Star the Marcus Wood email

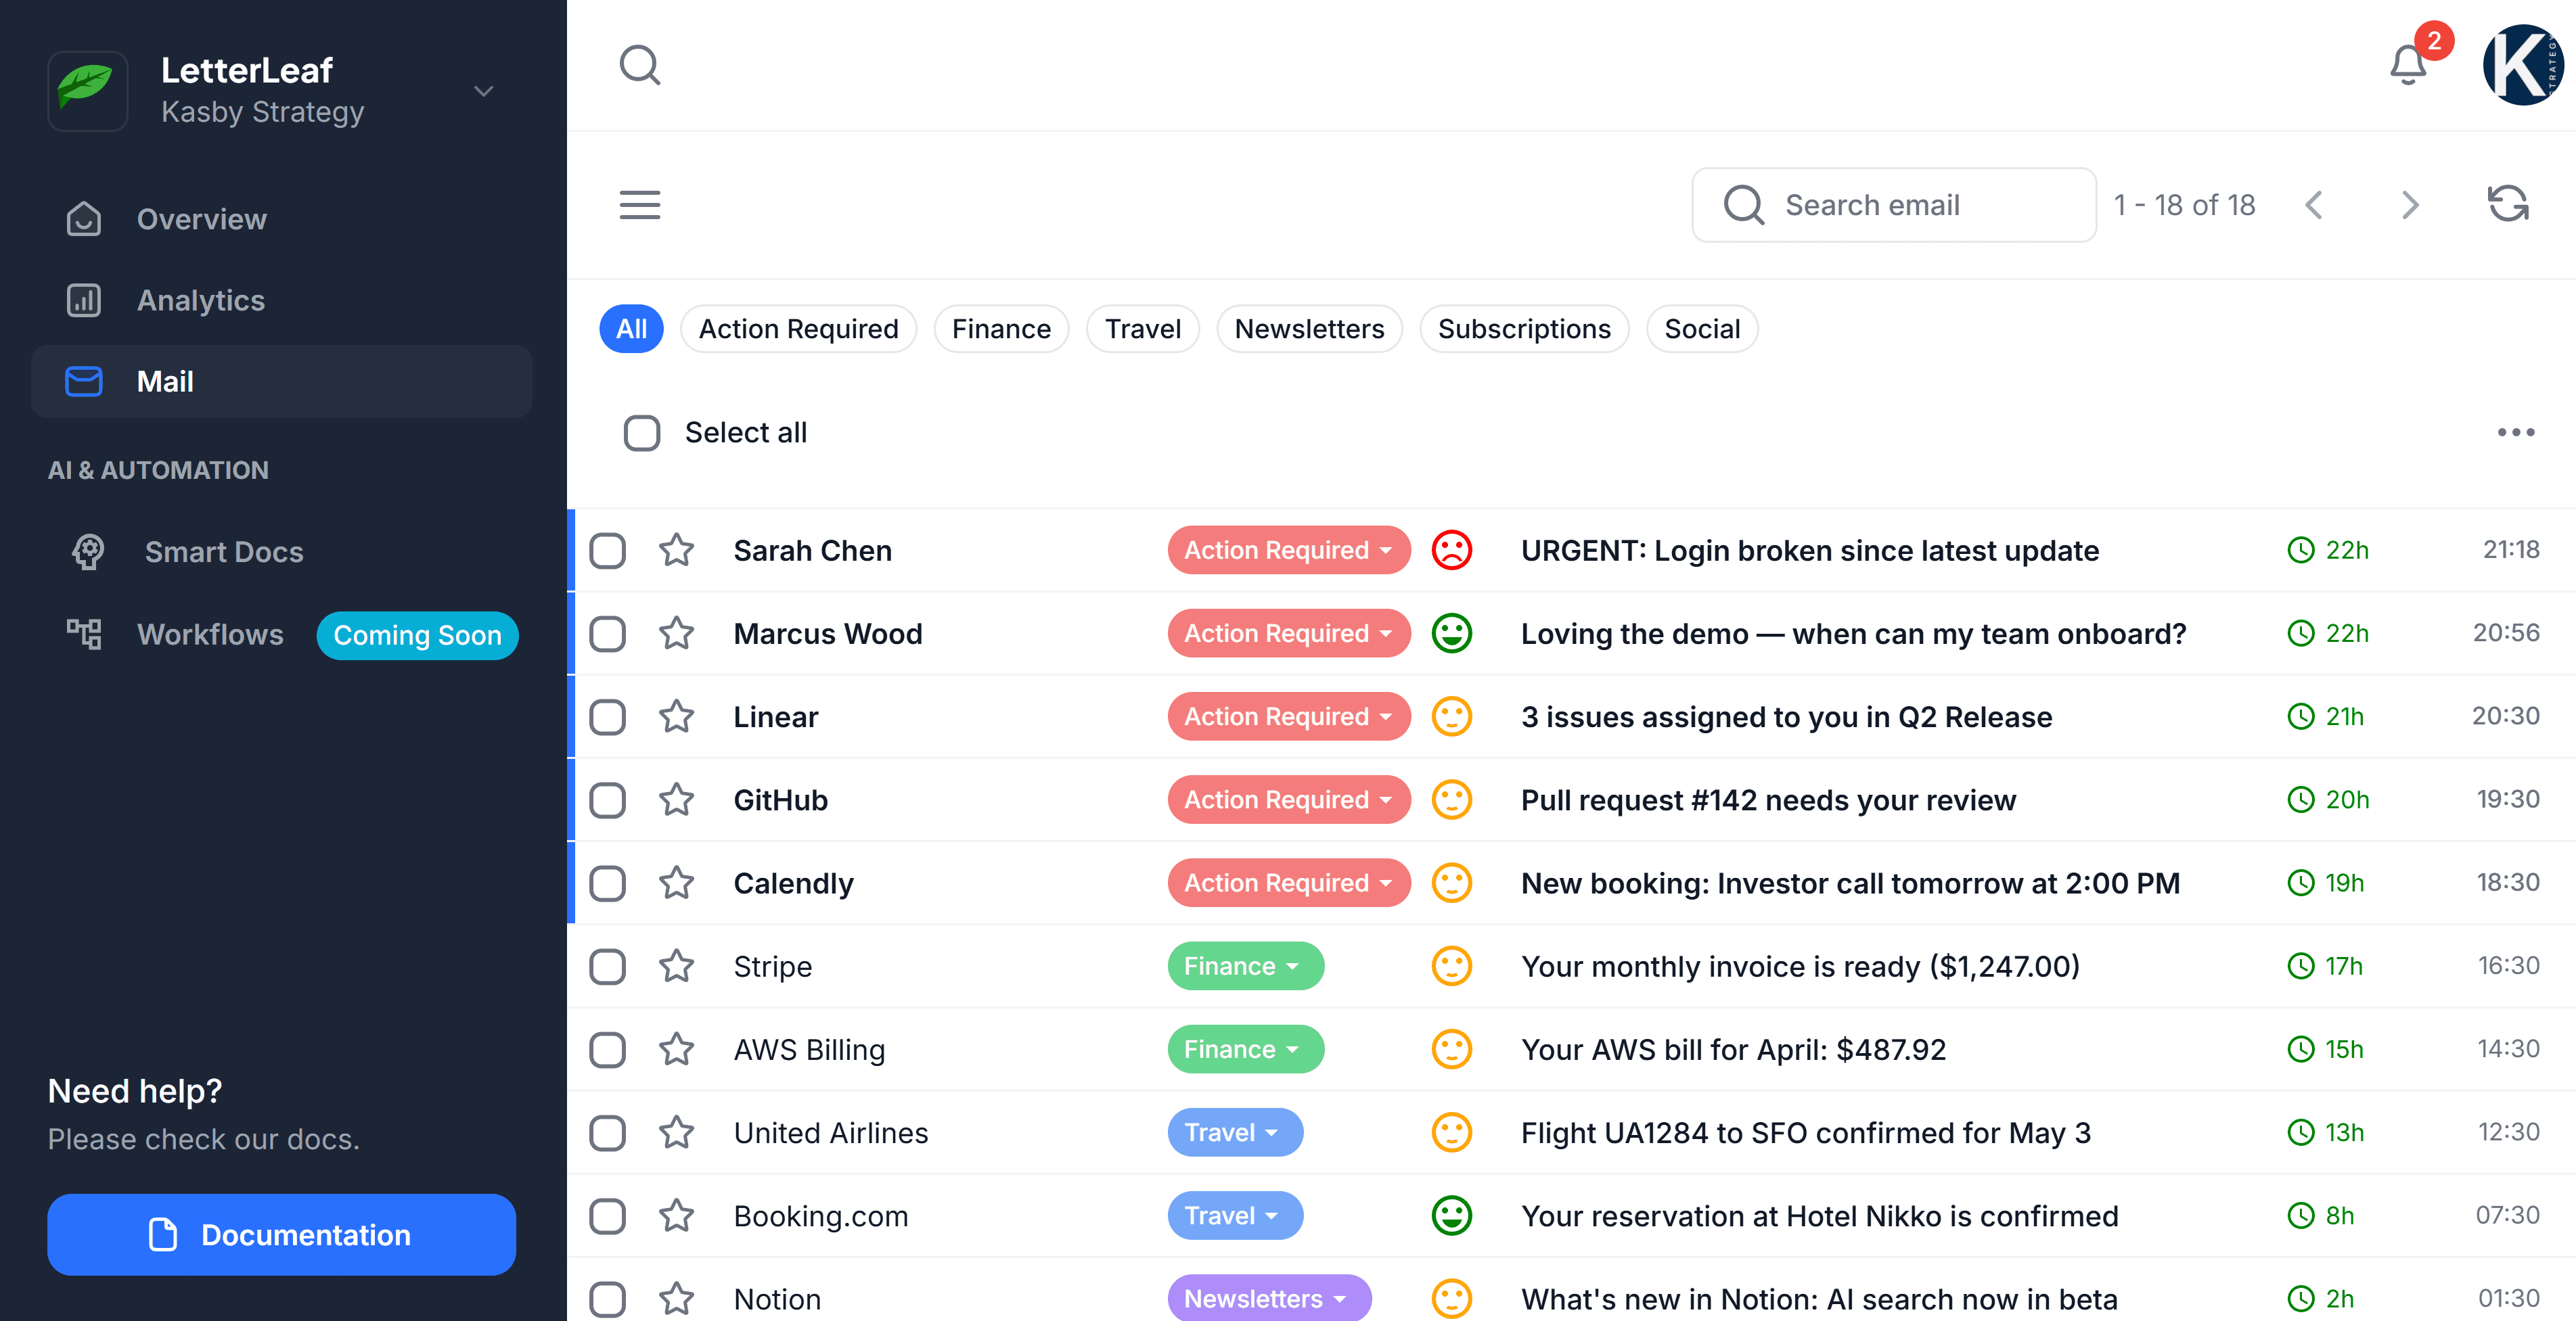[x=677, y=633]
